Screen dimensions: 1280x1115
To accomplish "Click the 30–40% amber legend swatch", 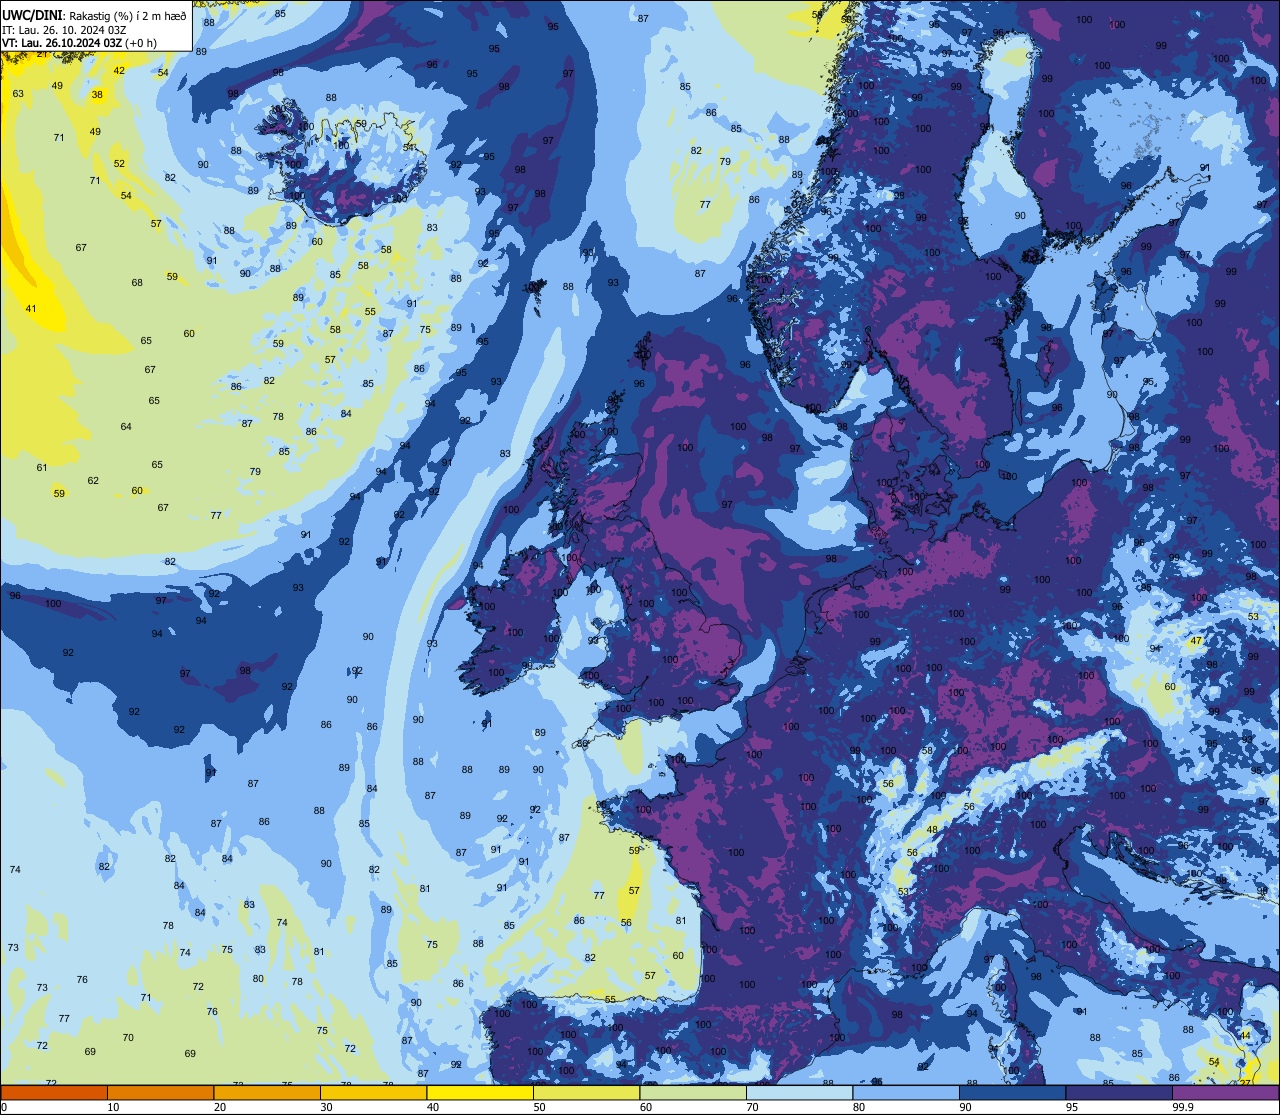I will (x=373, y=1092).
